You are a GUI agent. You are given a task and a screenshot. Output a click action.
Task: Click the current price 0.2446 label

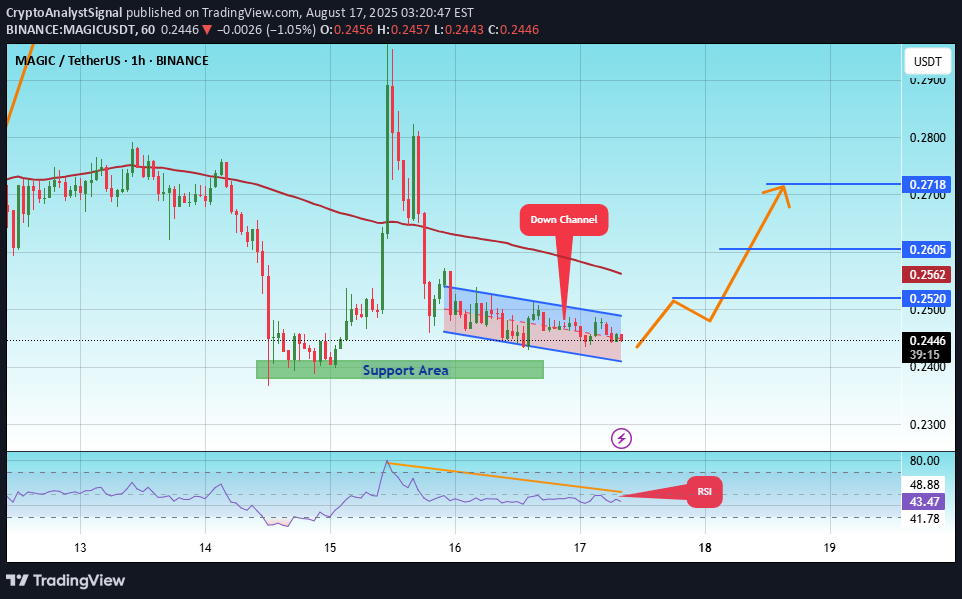pos(926,341)
